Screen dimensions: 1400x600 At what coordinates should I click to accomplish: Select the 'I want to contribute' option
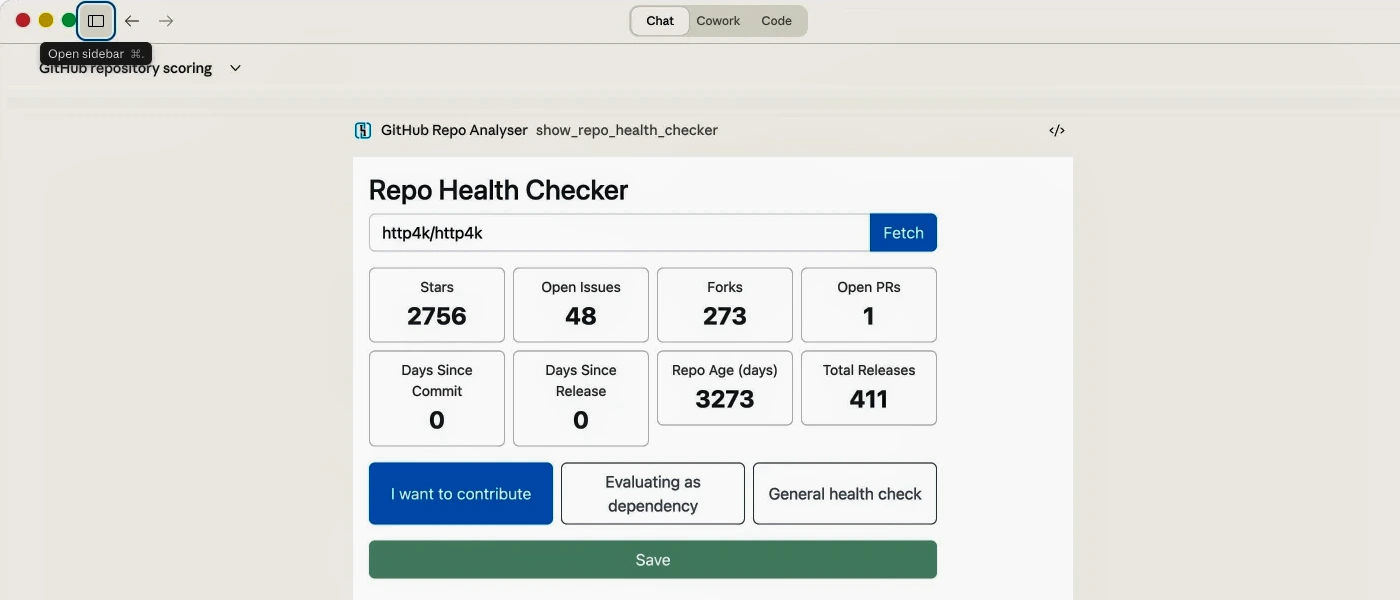(x=461, y=493)
